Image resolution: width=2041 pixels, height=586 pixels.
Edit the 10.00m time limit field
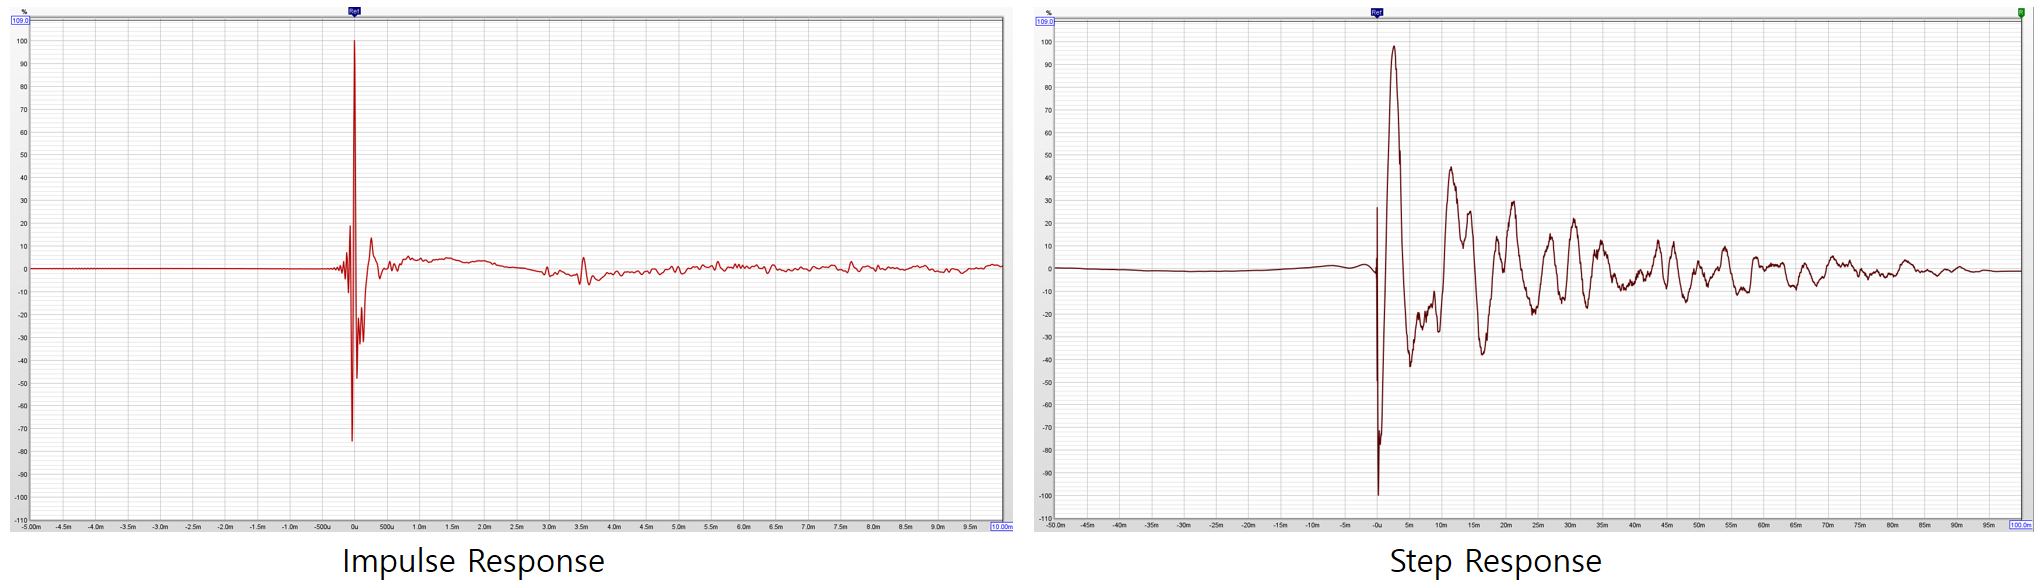click(1001, 526)
